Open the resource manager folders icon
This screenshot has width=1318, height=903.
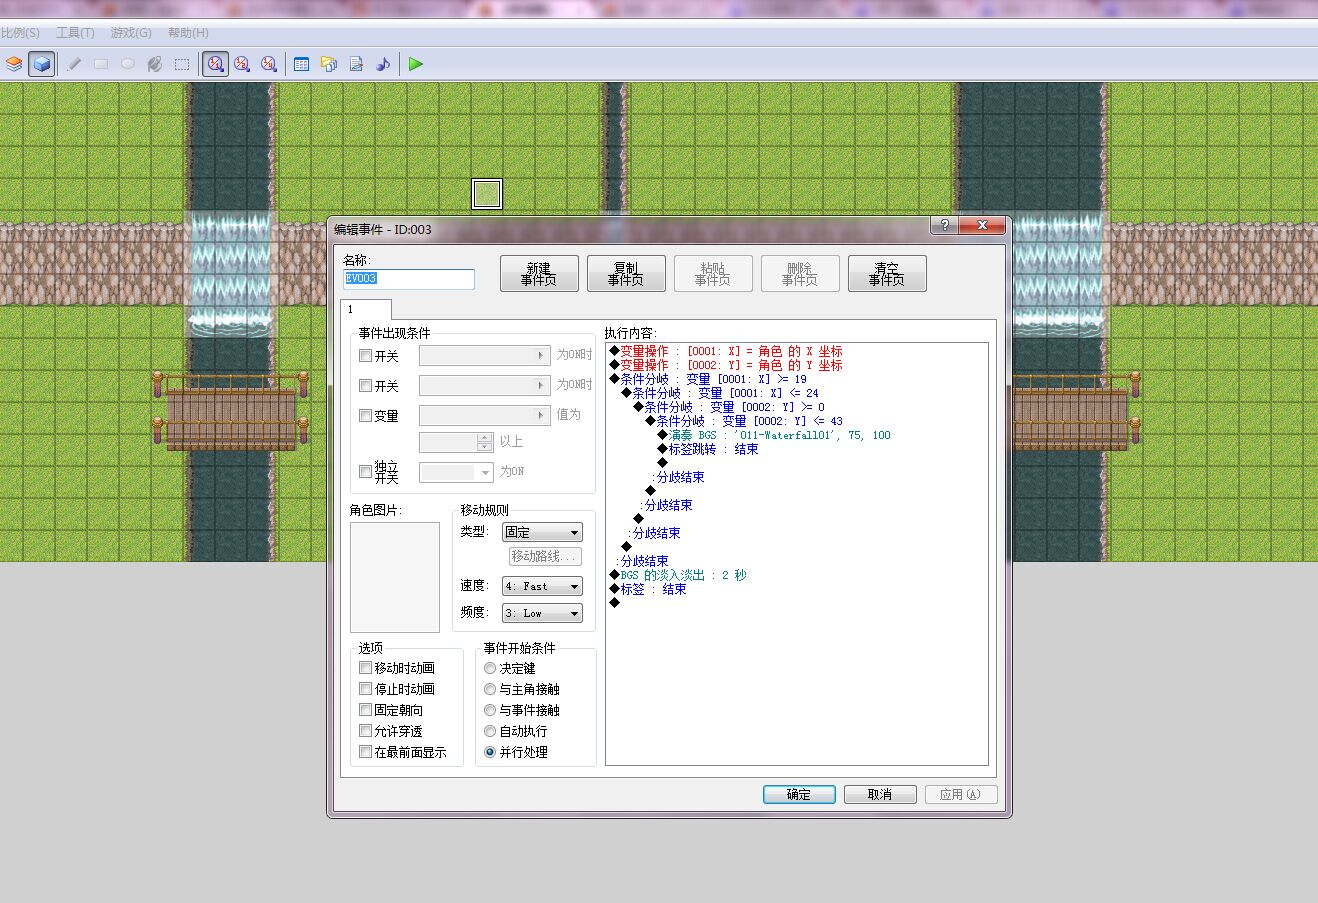point(329,64)
